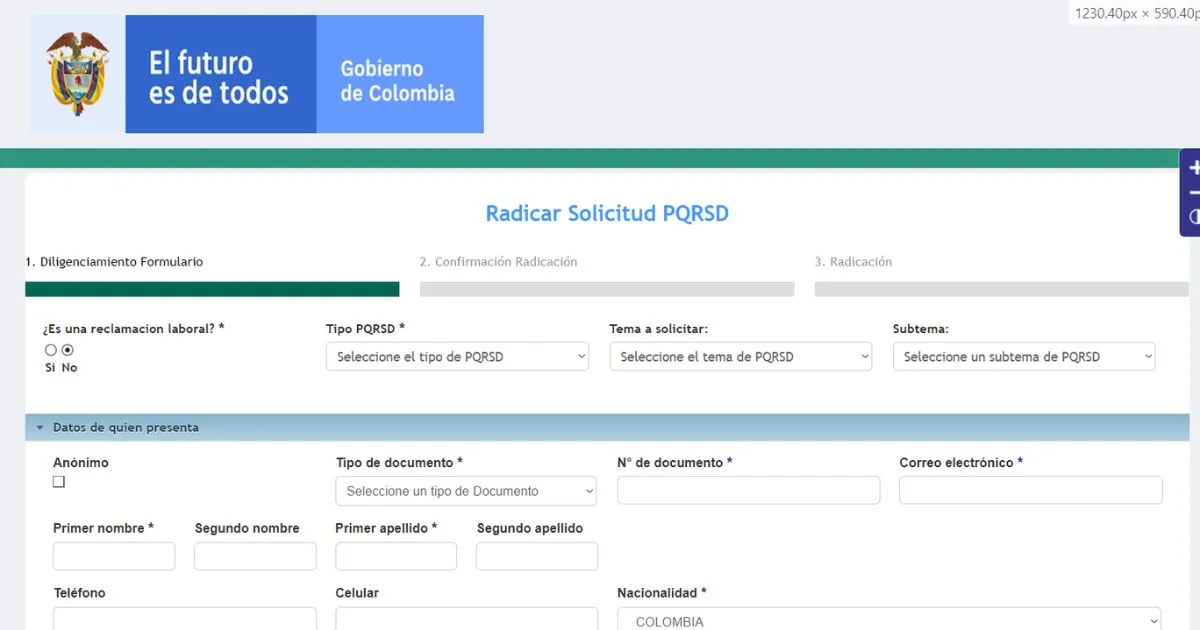Focus the Primer nombre field
Viewport: 1200px width, 630px height.
[114, 556]
